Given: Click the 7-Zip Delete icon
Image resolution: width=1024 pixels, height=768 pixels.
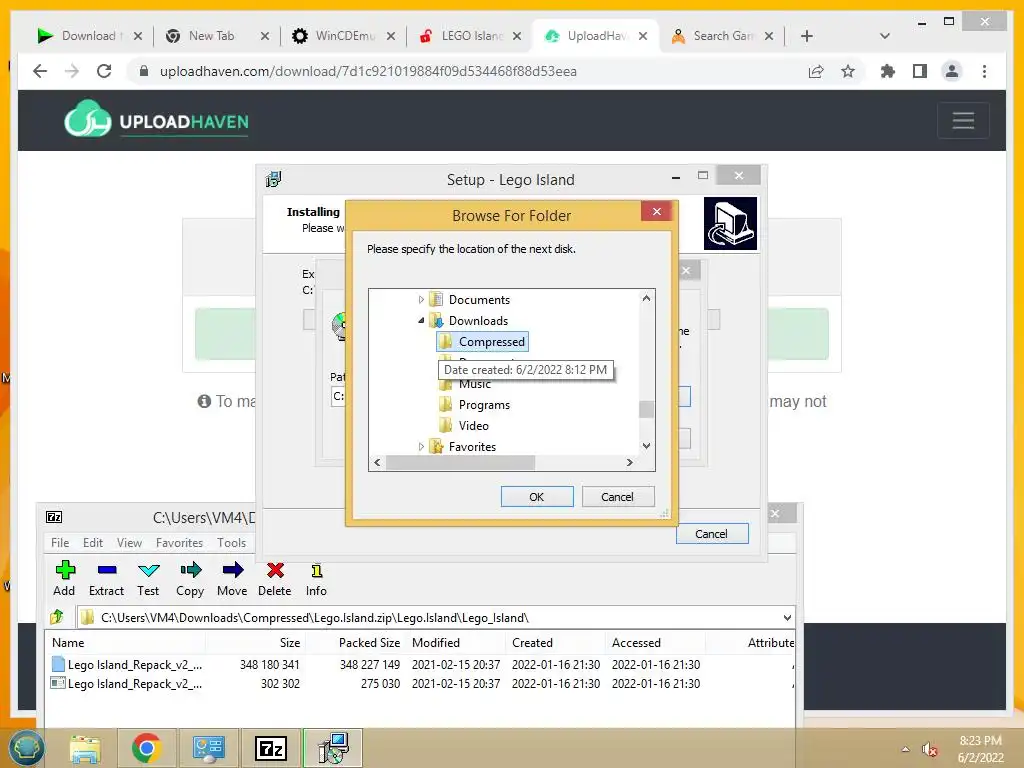Looking at the screenshot, I should [x=274, y=578].
